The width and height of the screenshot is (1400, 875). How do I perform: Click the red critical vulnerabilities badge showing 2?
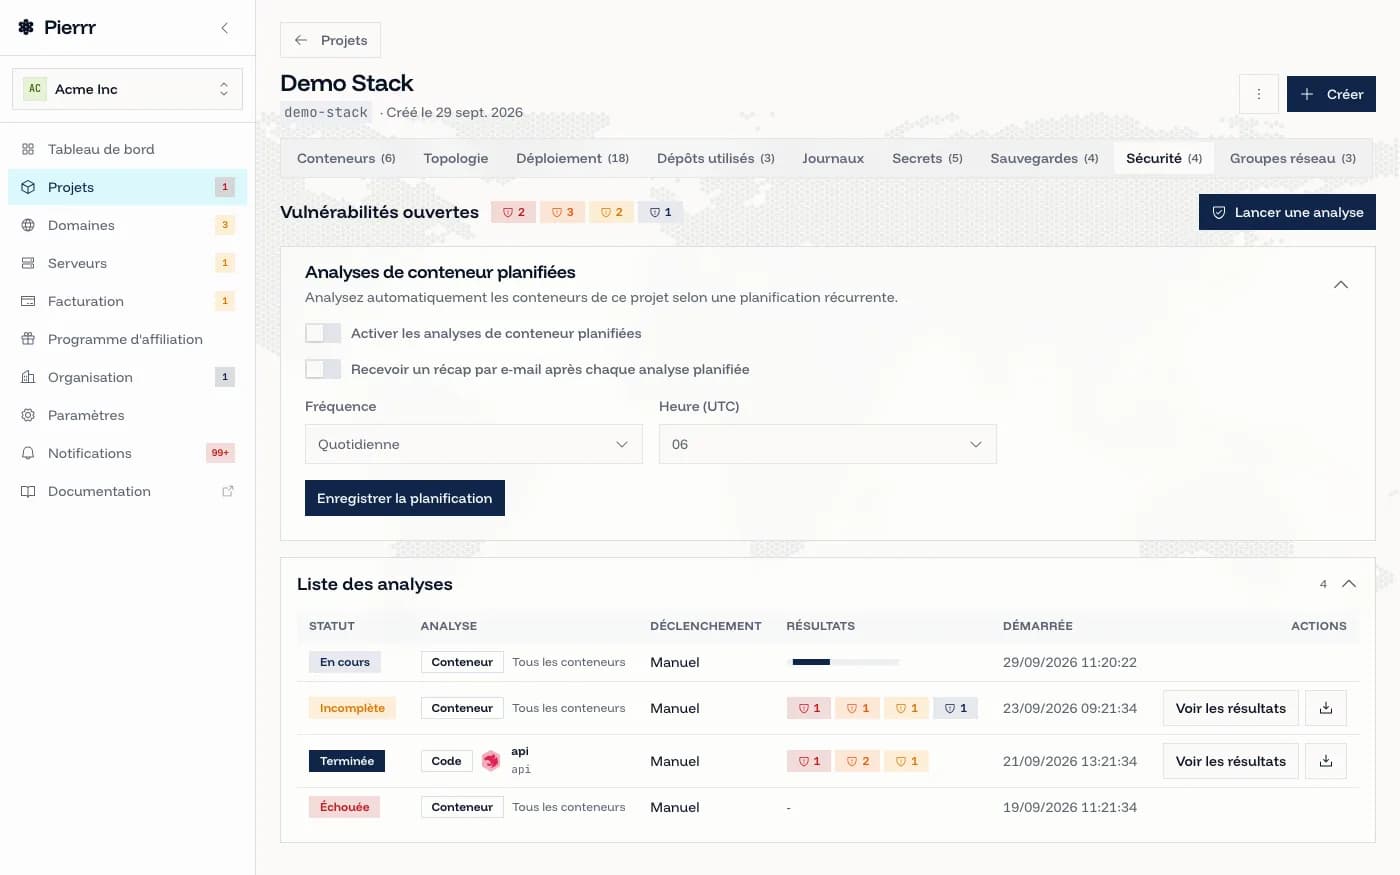pos(513,212)
